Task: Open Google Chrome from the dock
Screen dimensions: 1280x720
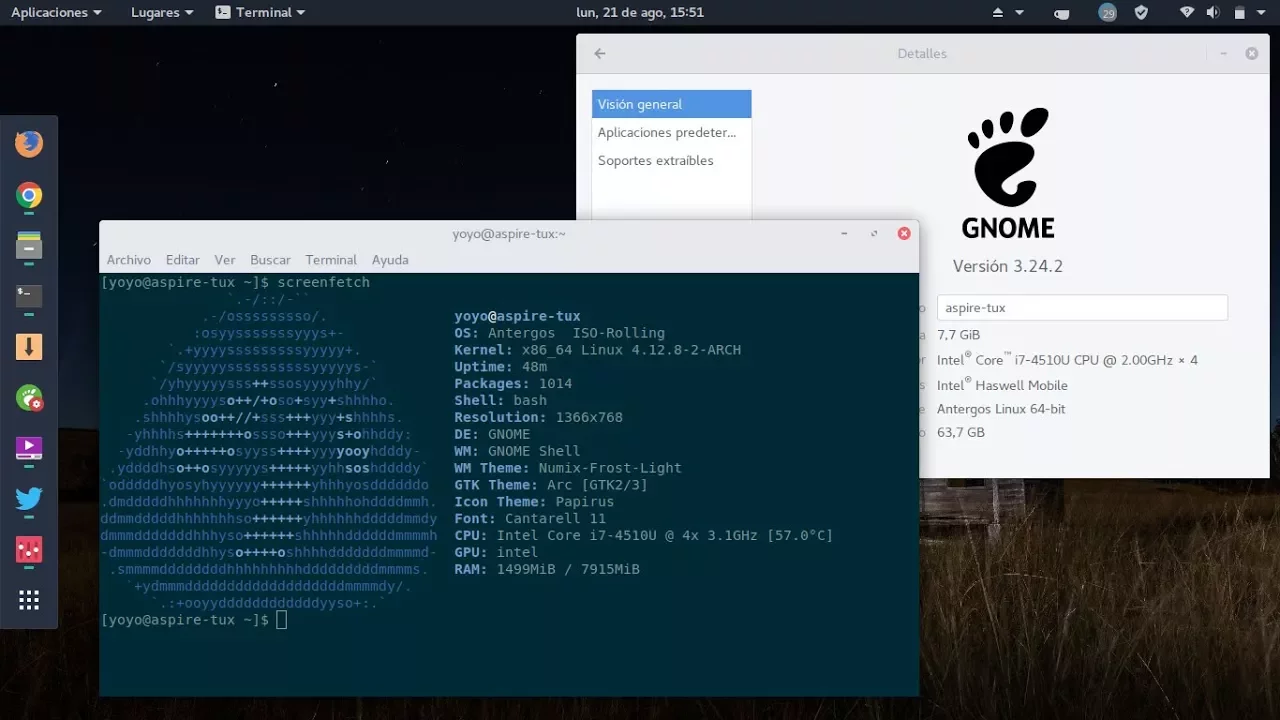Action: [x=29, y=196]
